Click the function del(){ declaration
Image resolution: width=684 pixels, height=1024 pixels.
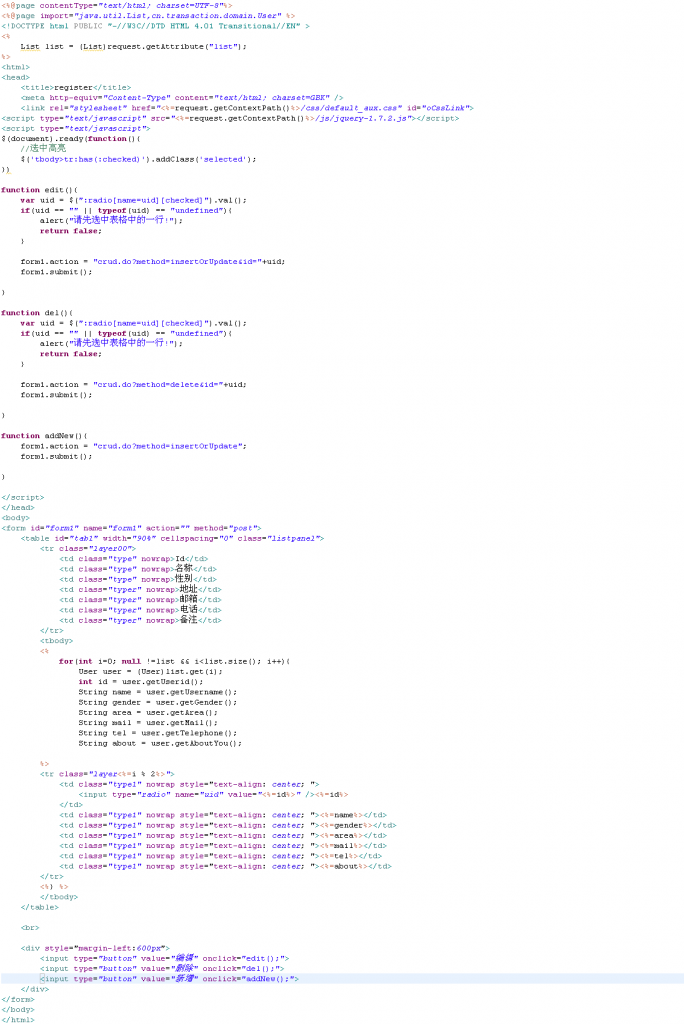(37, 312)
